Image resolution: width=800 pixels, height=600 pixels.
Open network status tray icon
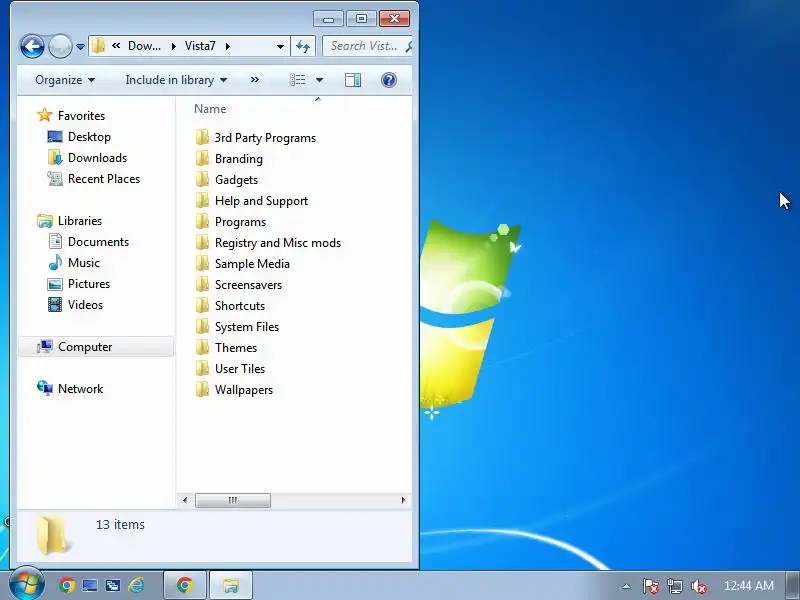(674, 586)
